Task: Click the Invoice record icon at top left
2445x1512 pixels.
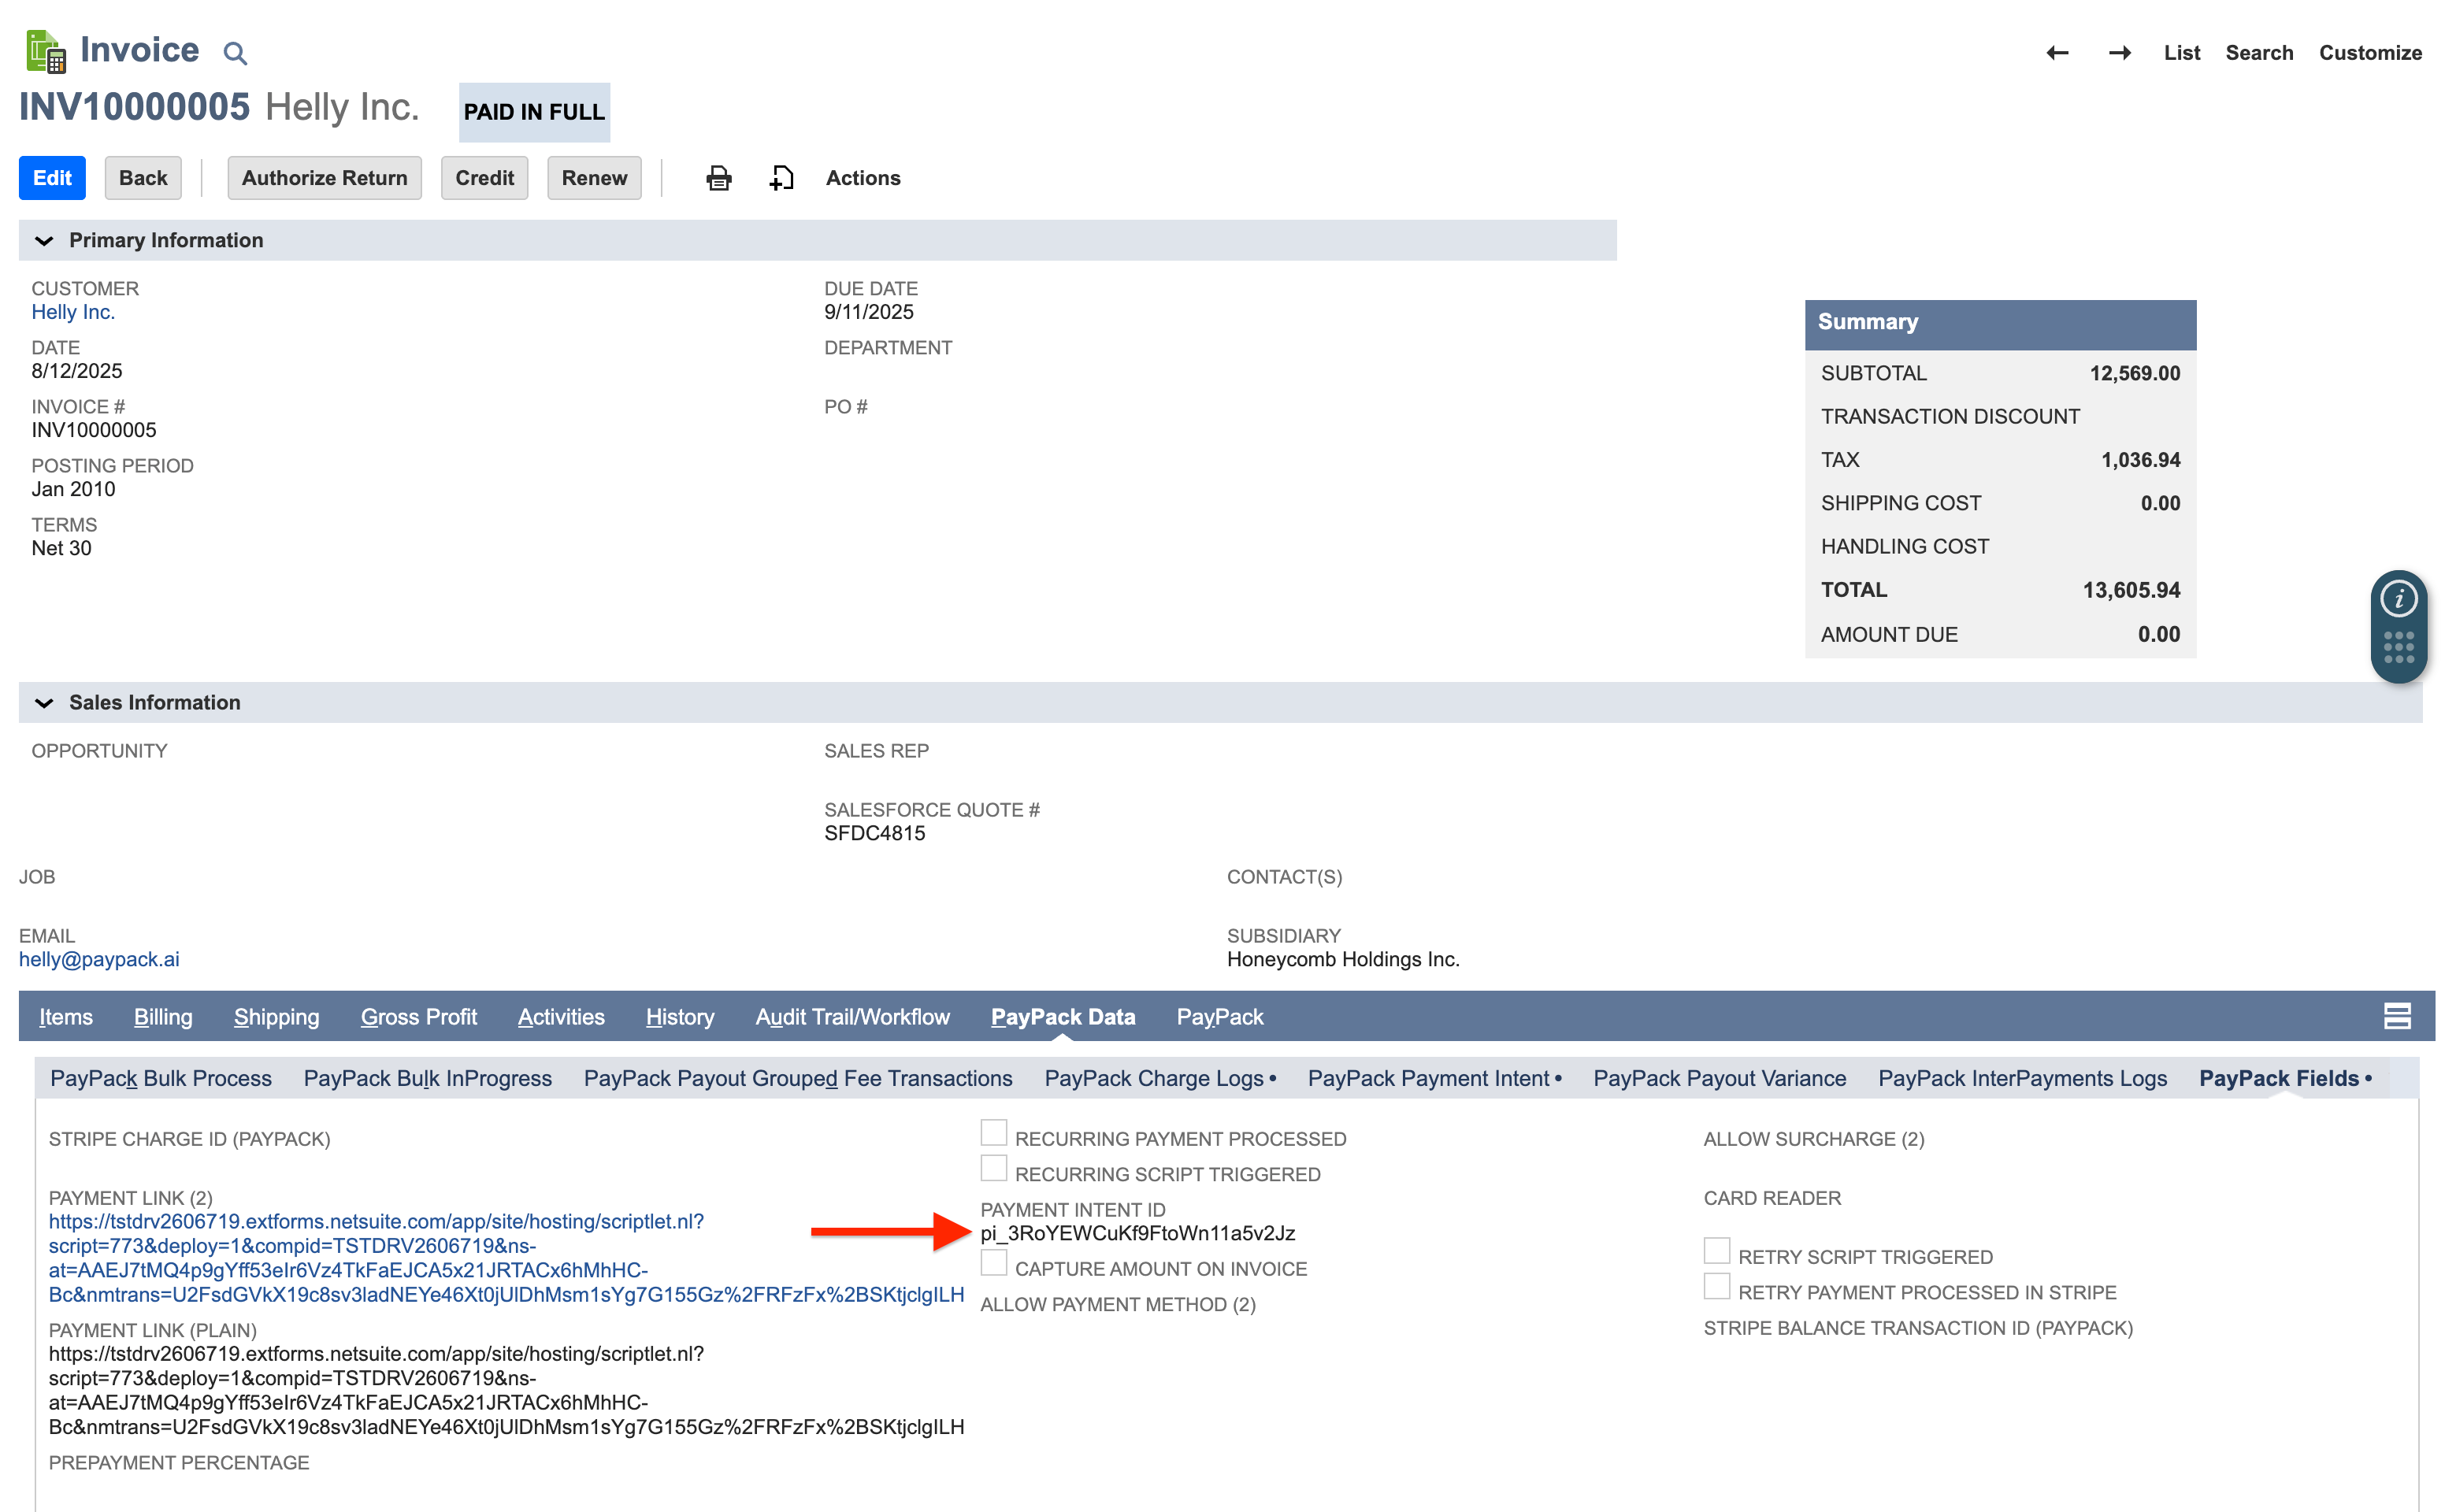Action: click(44, 49)
